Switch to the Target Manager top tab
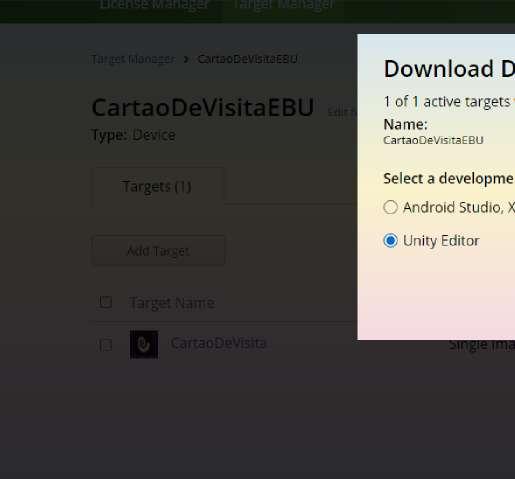Viewport: 515px width, 479px height. (283, 4)
